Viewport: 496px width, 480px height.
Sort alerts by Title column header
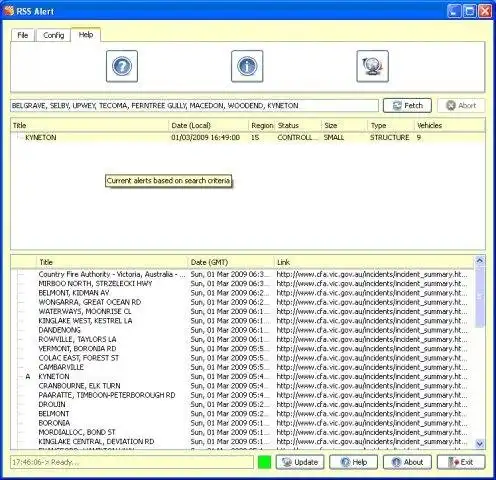pos(90,126)
